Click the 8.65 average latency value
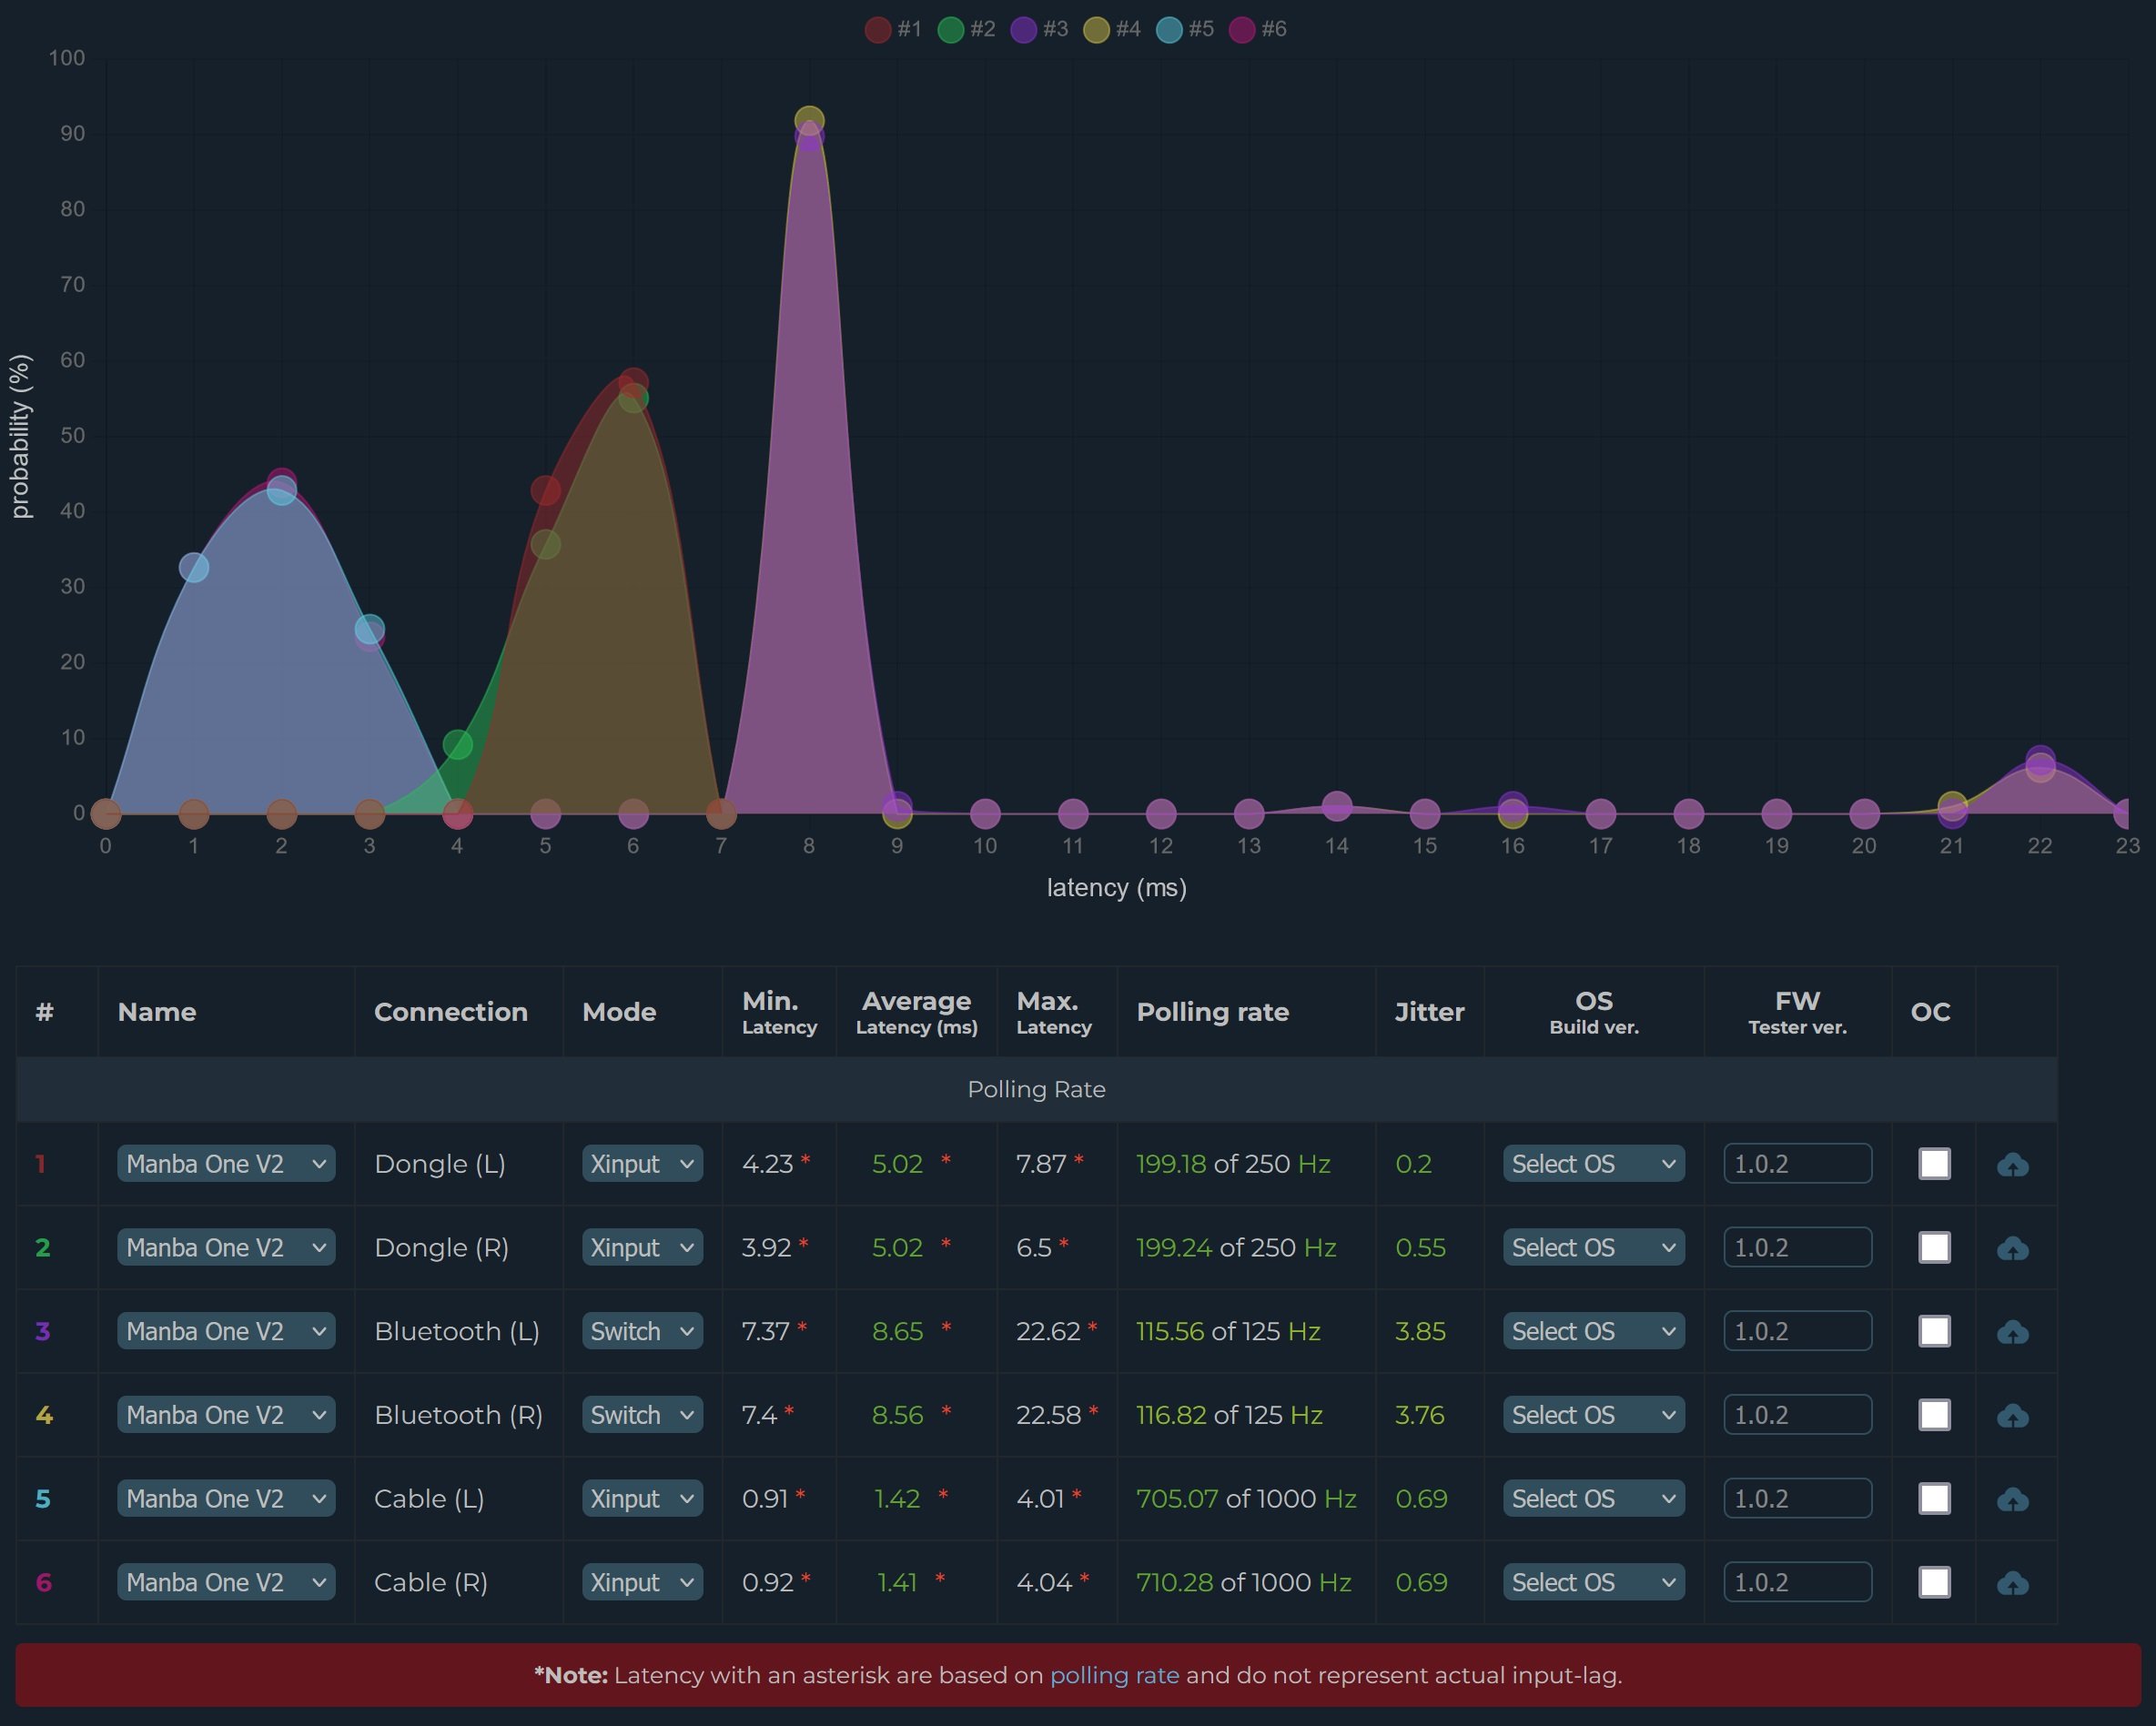This screenshot has height=1726, width=2156. pos(897,1332)
